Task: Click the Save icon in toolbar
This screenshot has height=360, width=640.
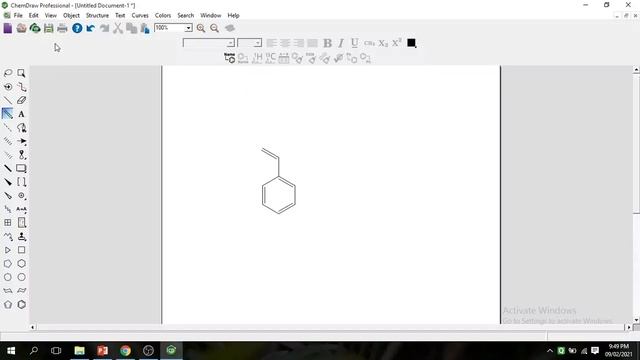Action: tap(49, 28)
